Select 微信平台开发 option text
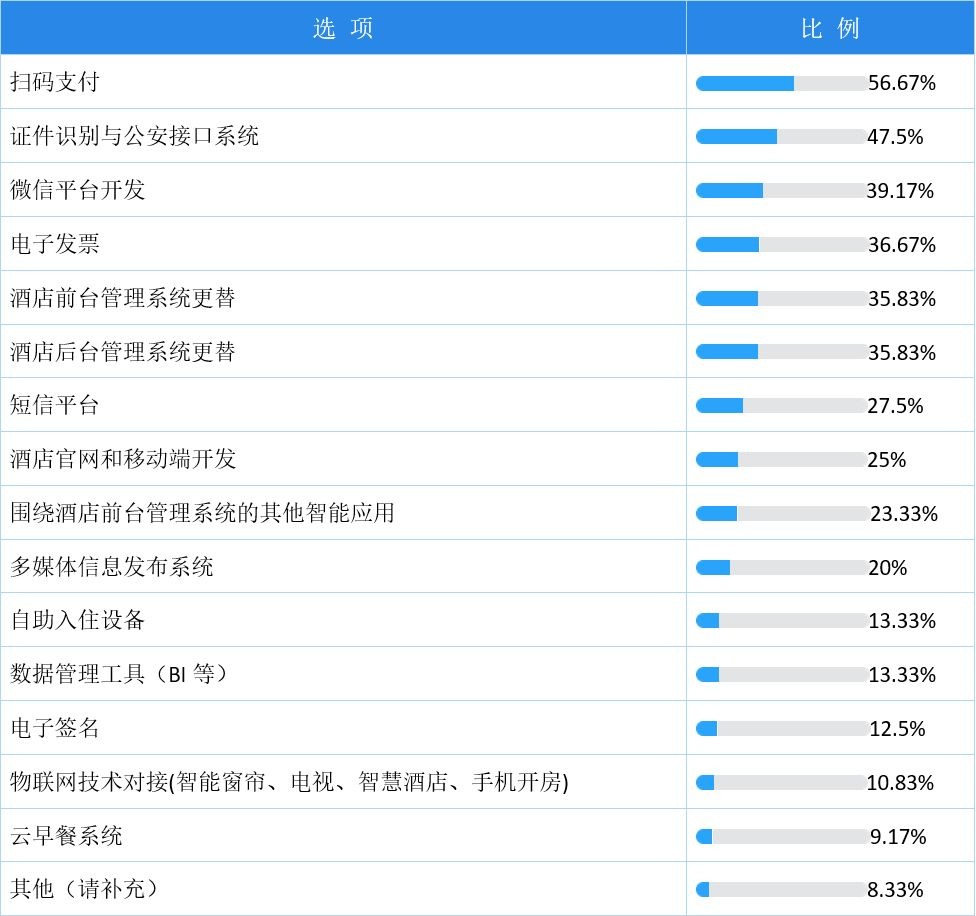 (78, 190)
